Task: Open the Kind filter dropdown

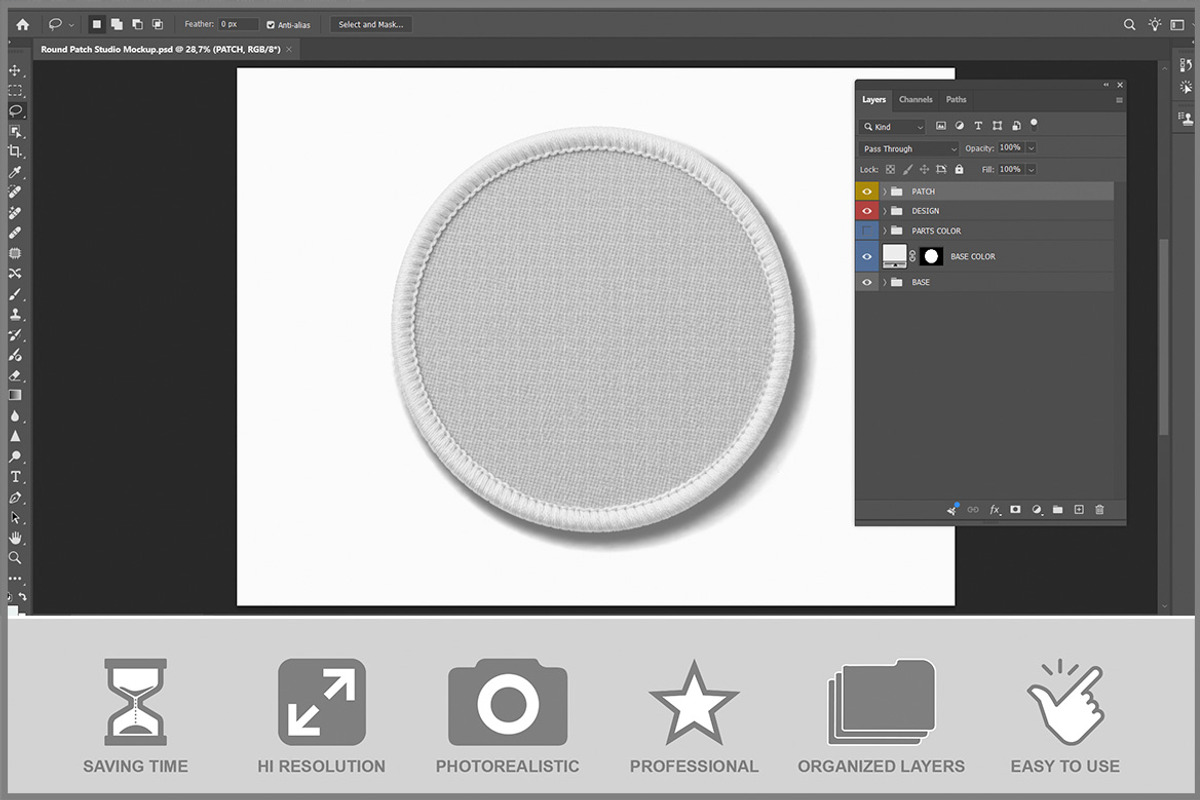Action: (x=893, y=127)
